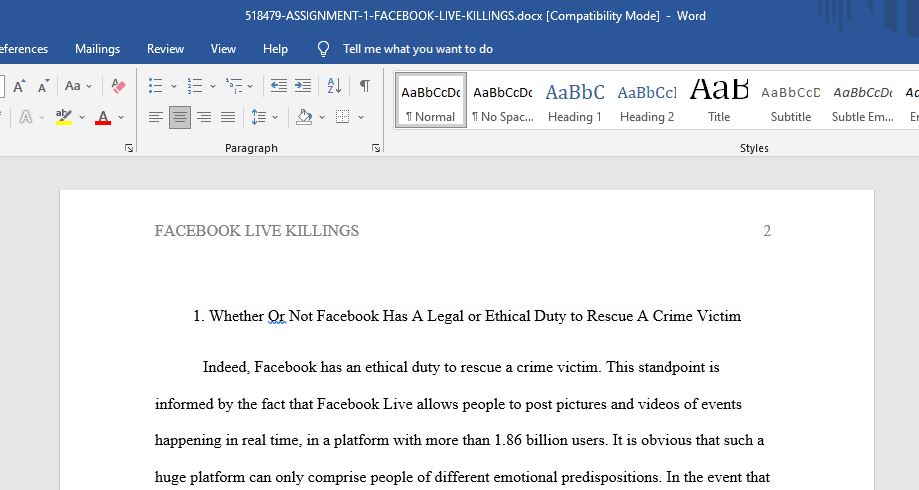919x490 pixels.
Task: Increase font size with the grow button
Action: 19,86
